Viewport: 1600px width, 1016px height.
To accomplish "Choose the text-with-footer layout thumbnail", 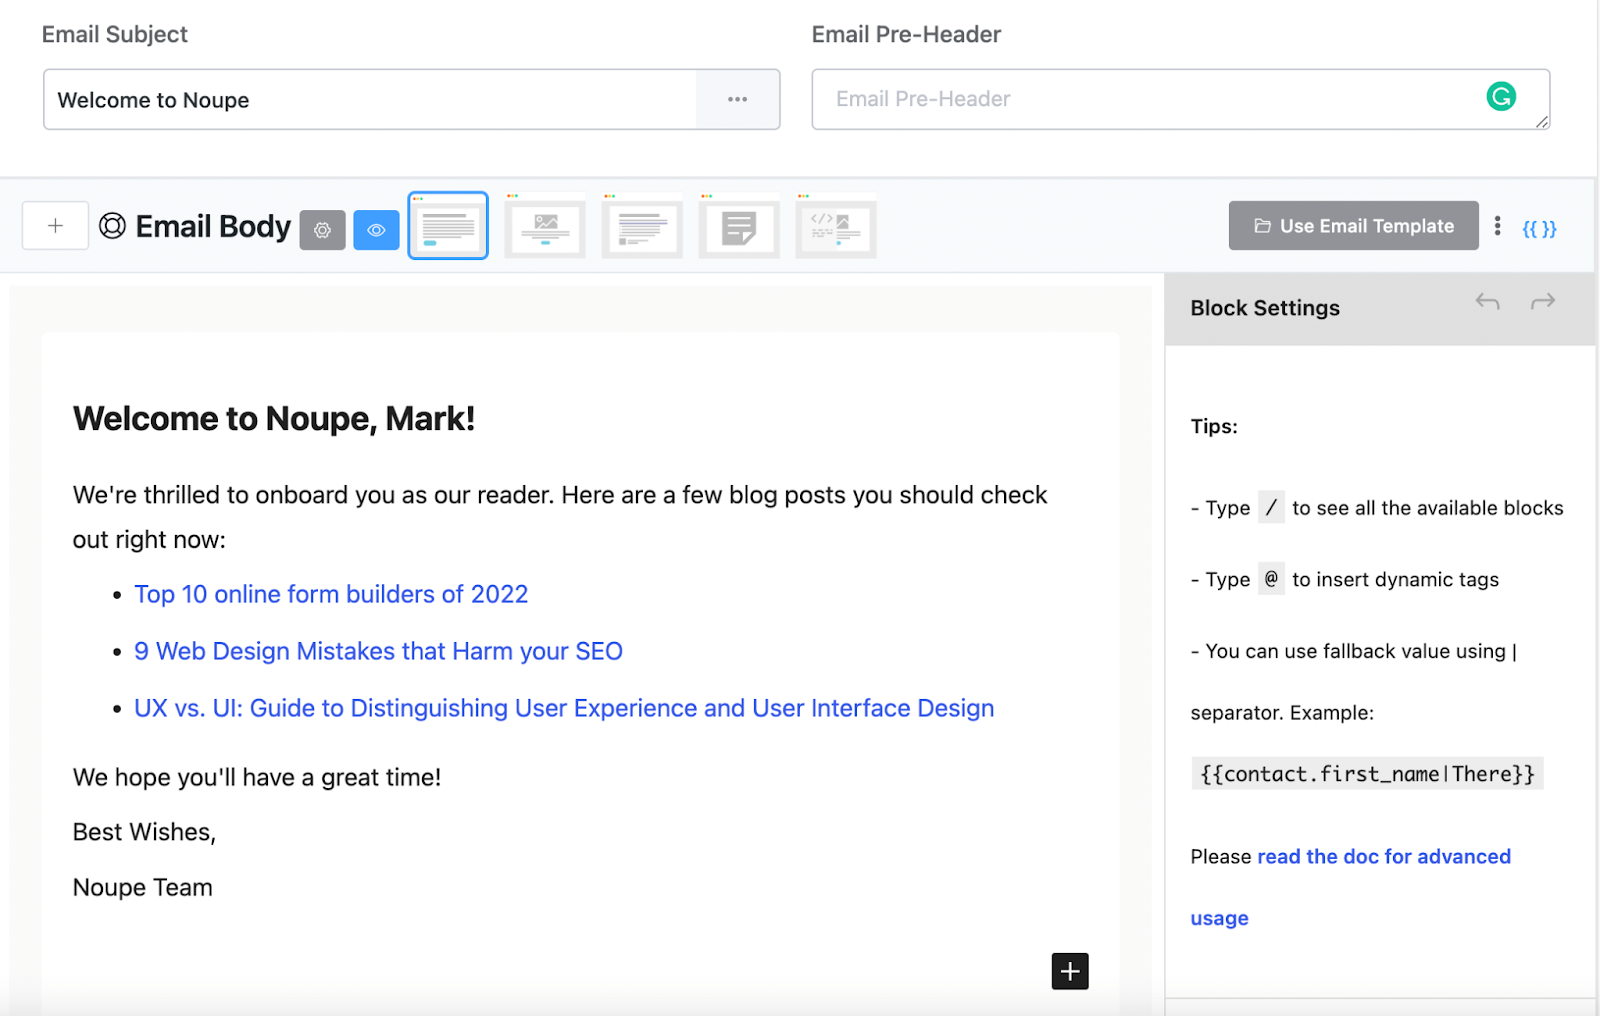I will (642, 226).
